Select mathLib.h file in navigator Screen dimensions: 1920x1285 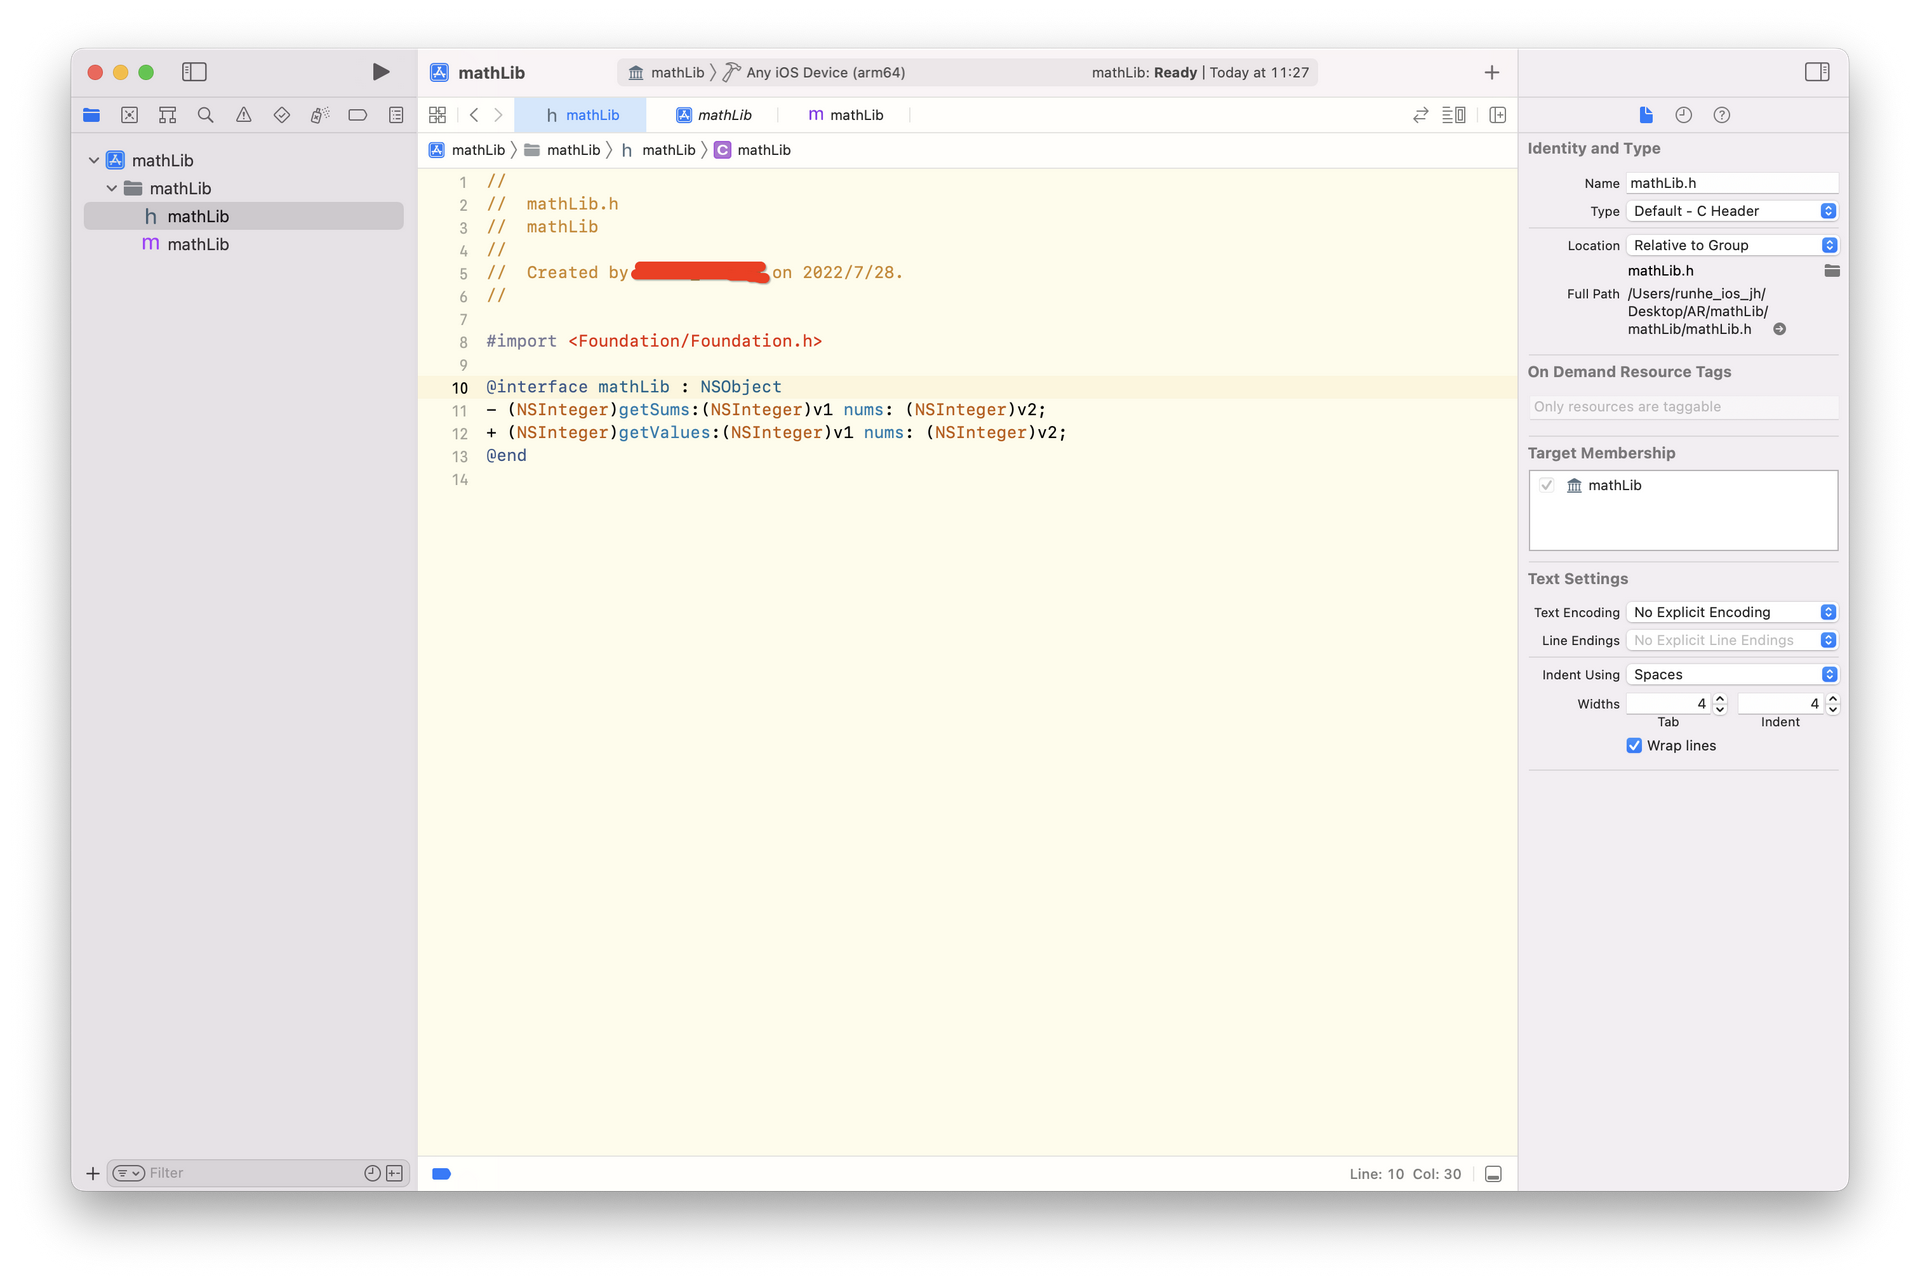pyautogui.click(x=244, y=216)
